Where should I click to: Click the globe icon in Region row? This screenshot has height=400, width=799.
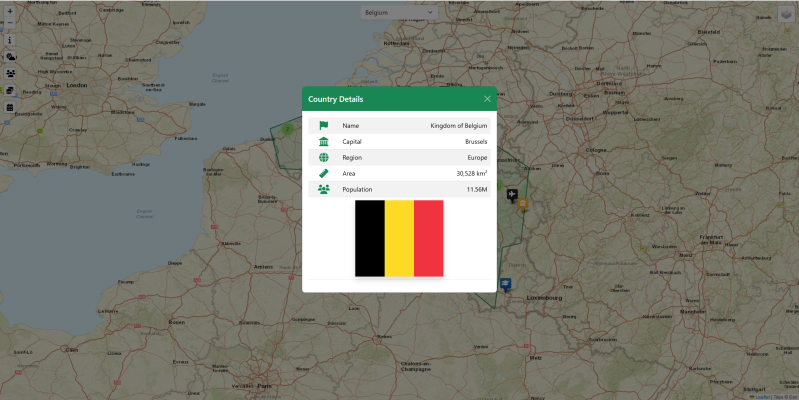323,158
